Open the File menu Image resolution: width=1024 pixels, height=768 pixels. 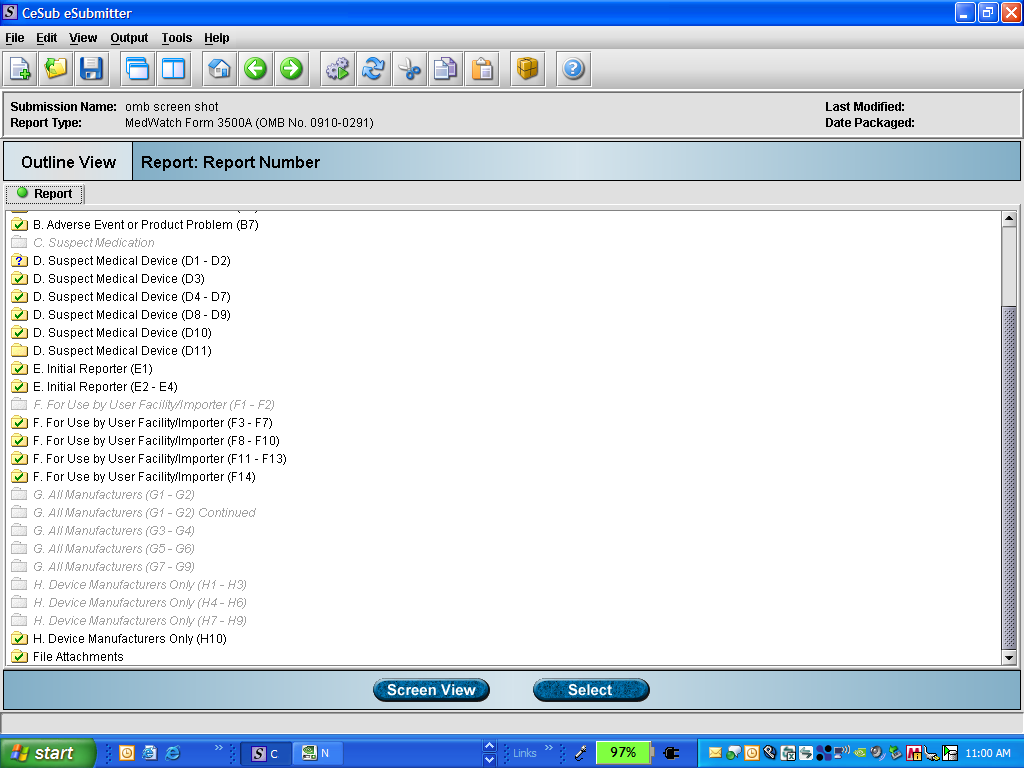14,38
